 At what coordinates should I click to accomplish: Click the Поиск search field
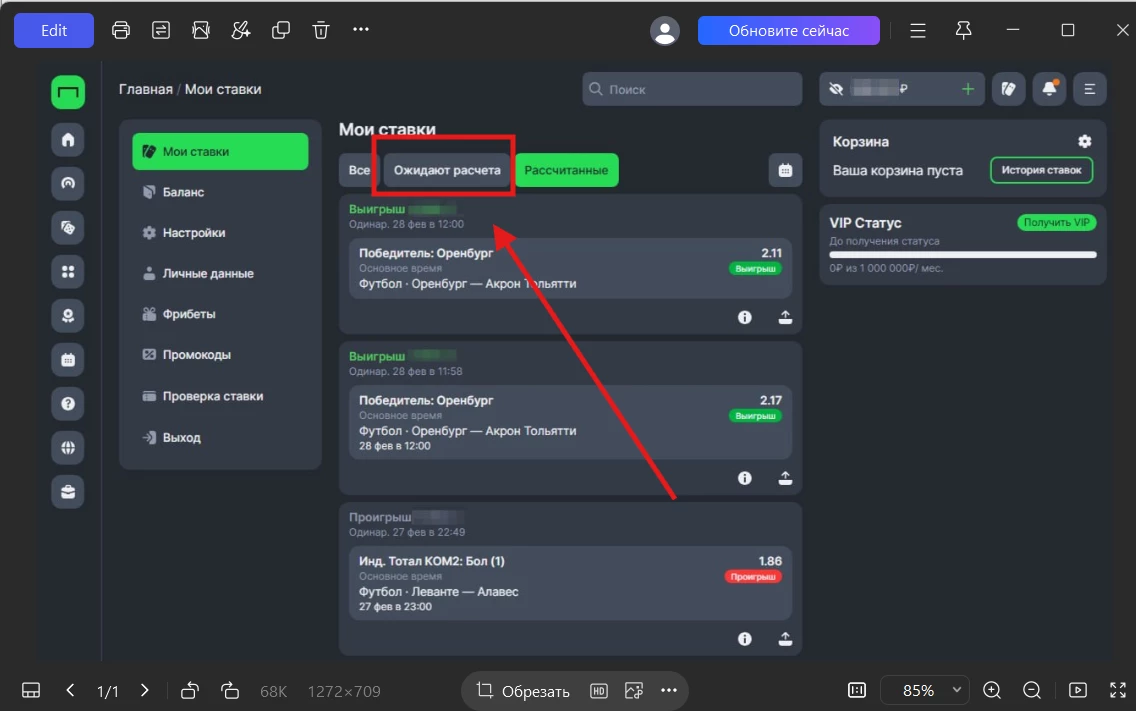(x=692, y=89)
